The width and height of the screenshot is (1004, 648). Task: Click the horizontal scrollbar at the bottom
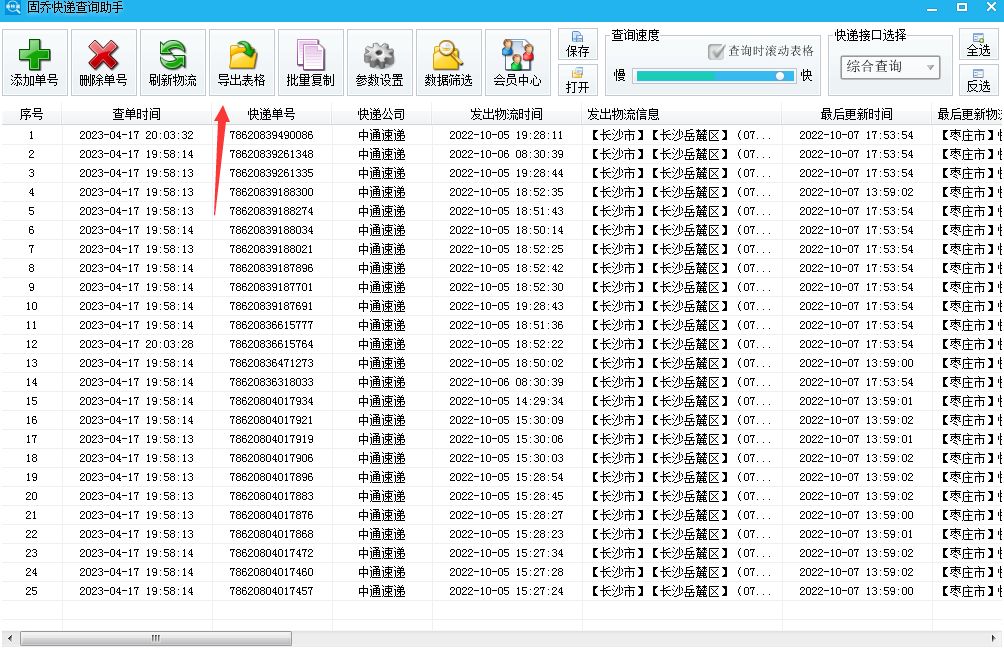(x=155, y=637)
